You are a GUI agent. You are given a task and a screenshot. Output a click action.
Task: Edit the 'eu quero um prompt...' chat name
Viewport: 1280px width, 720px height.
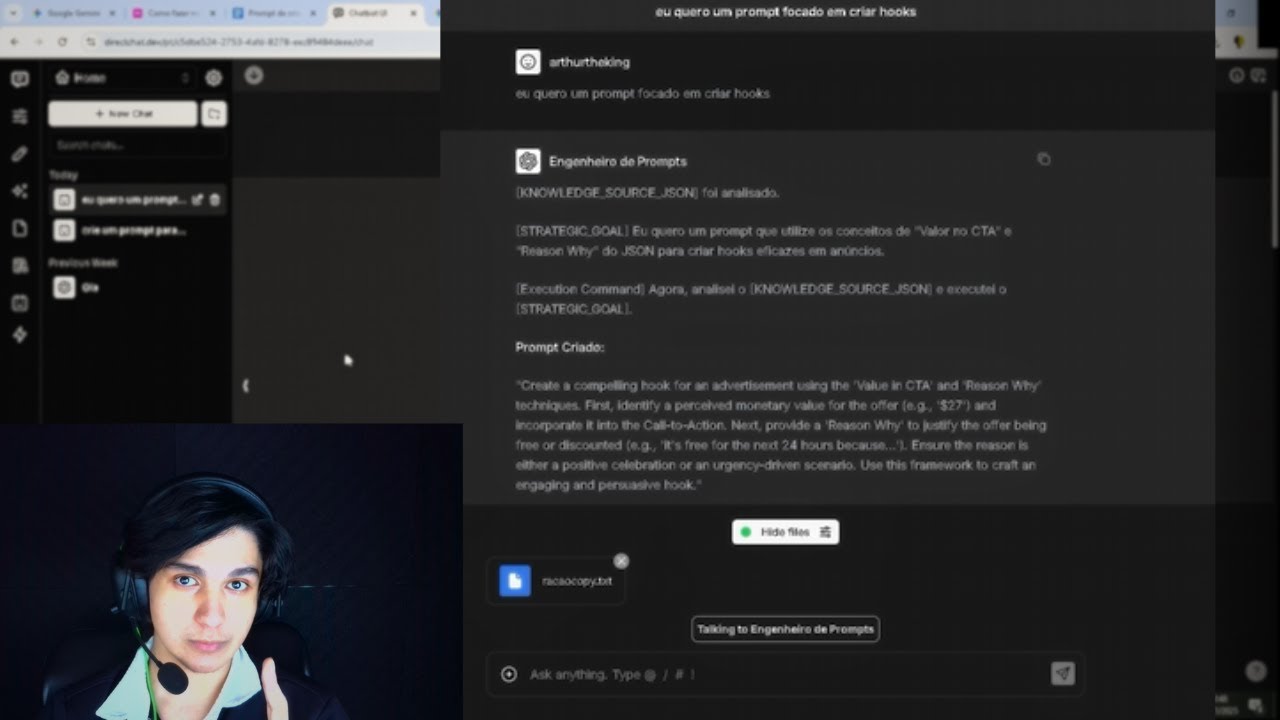tap(197, 200)
